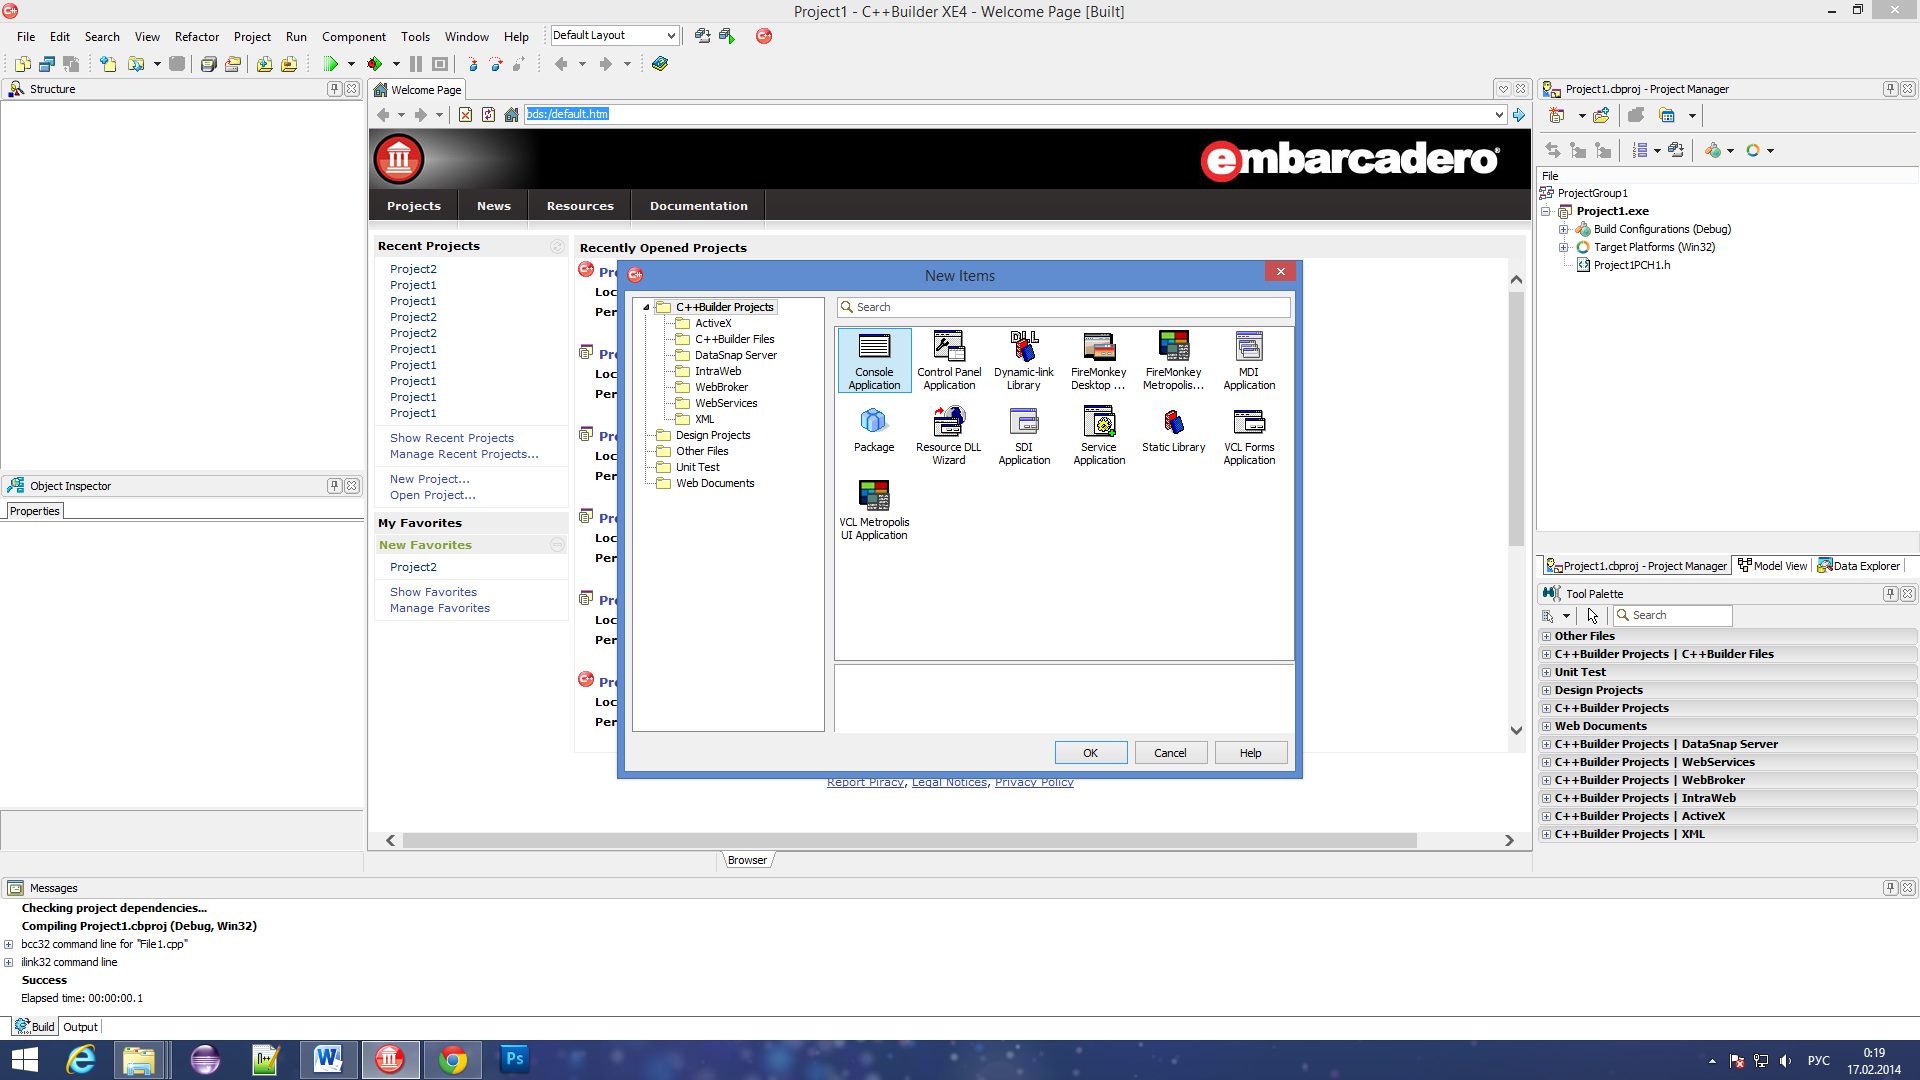Pin the Object Inspector panel

pos(334,486)
